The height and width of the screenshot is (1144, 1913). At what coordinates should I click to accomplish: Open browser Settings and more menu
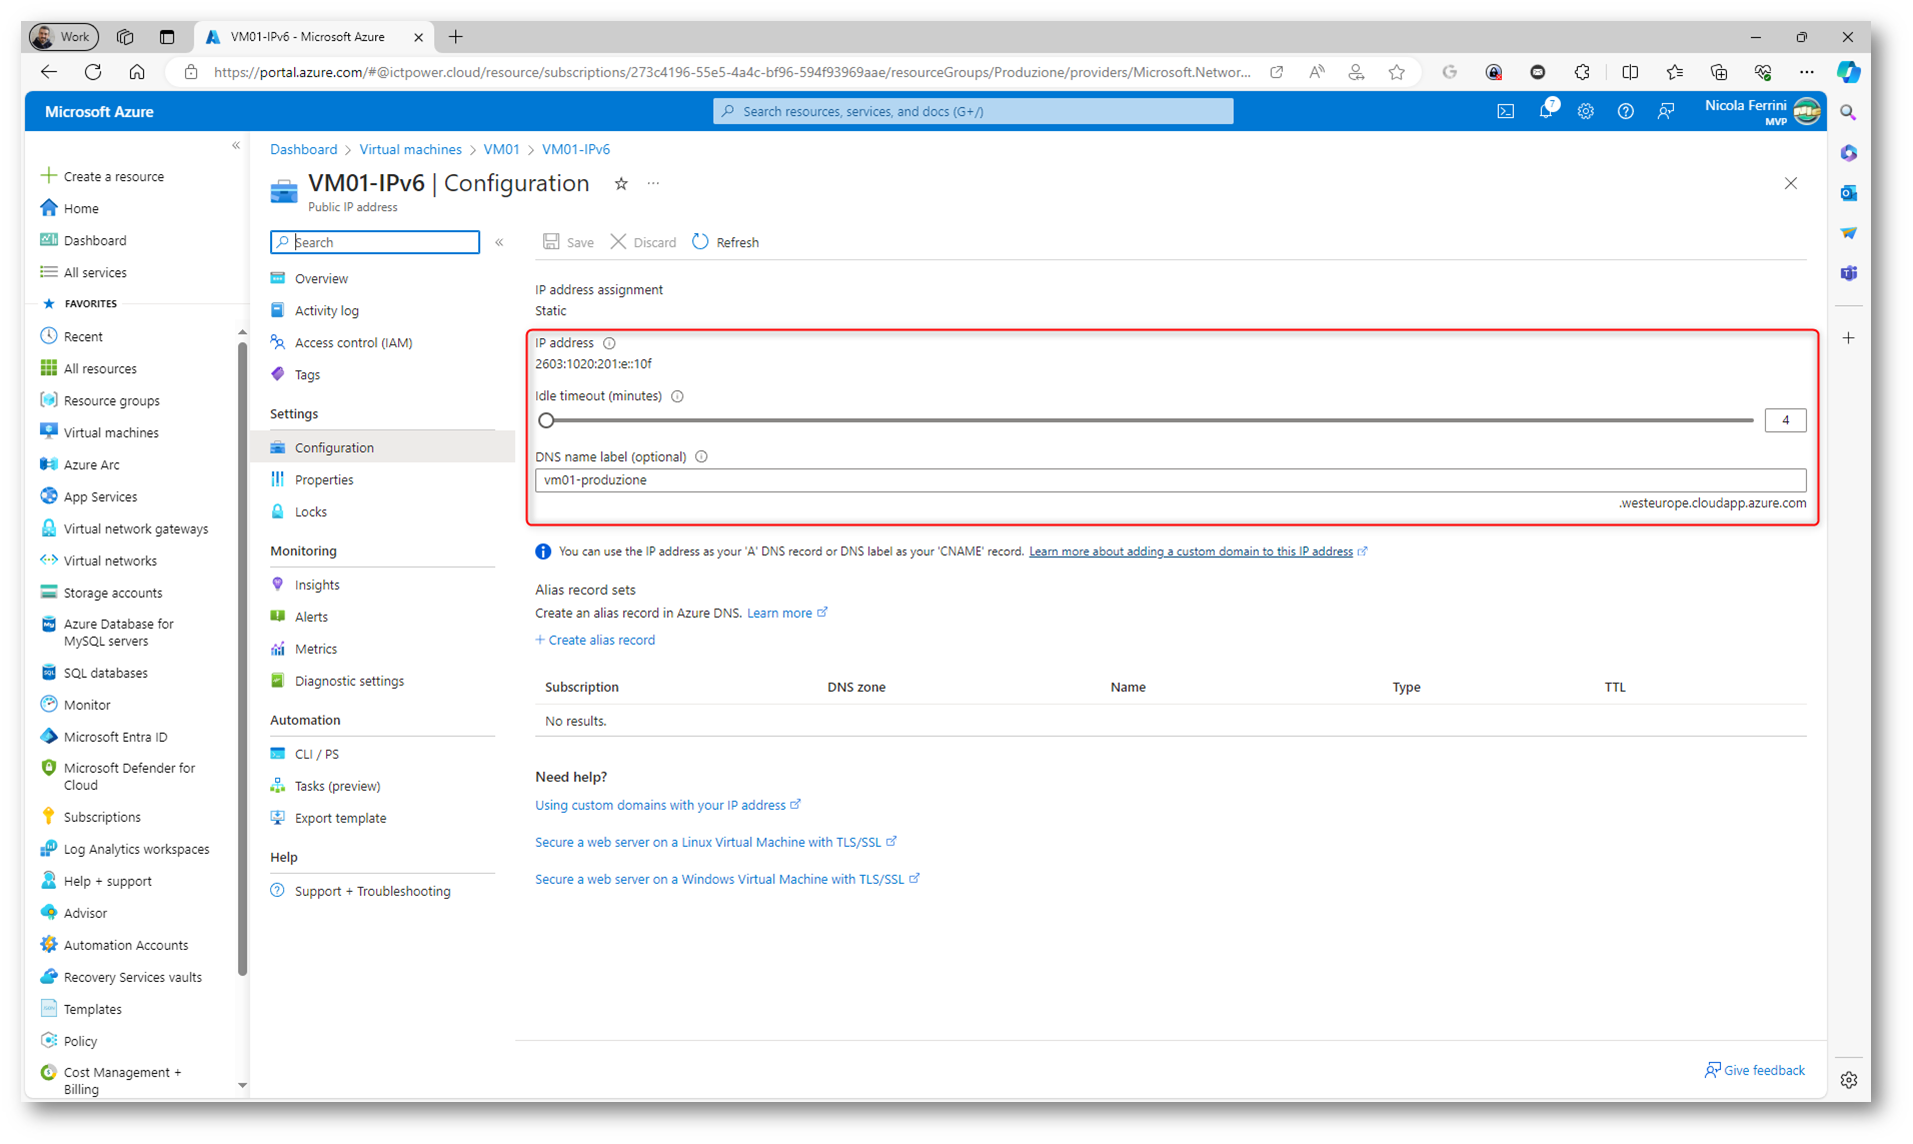[x=1806, y=72]
